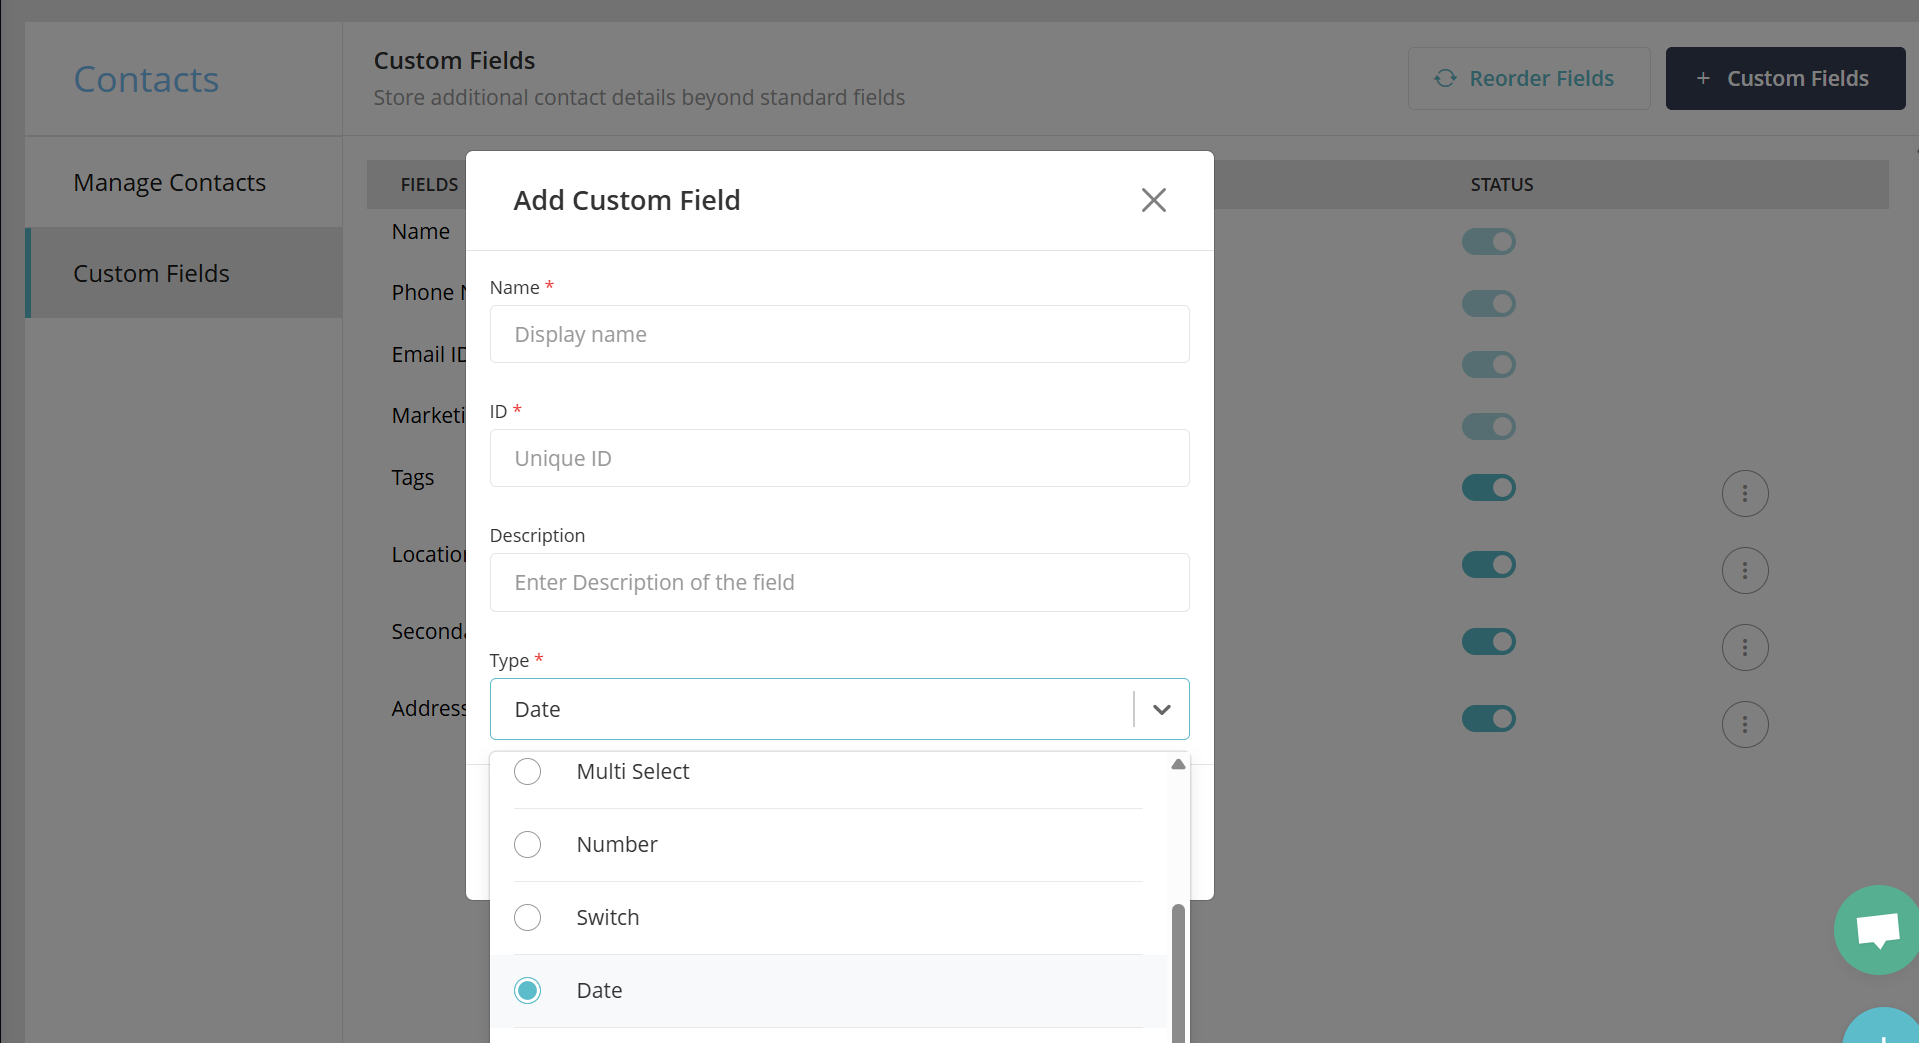The image size is (1919, 1043).
Task: Open Manage Contacts in the sidebar
Action: point(169,182)
